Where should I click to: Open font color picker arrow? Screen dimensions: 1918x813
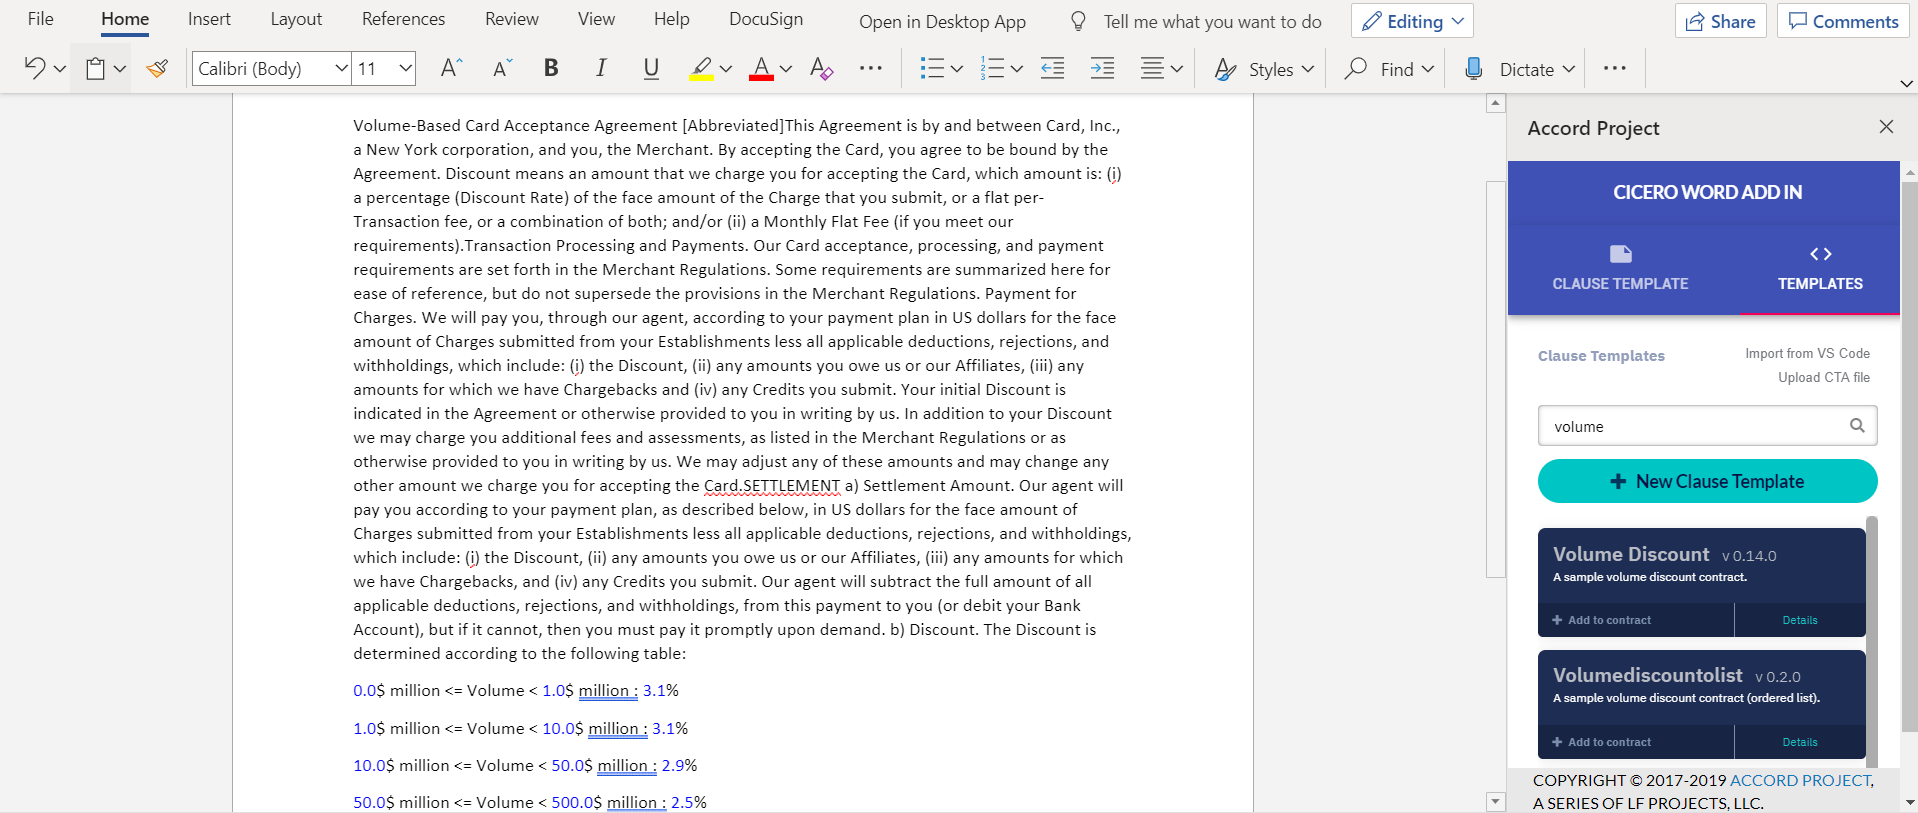(786, 69)
